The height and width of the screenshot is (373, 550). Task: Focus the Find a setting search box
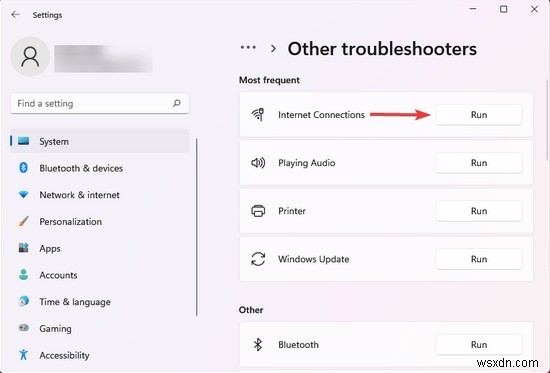pos(100,103)
